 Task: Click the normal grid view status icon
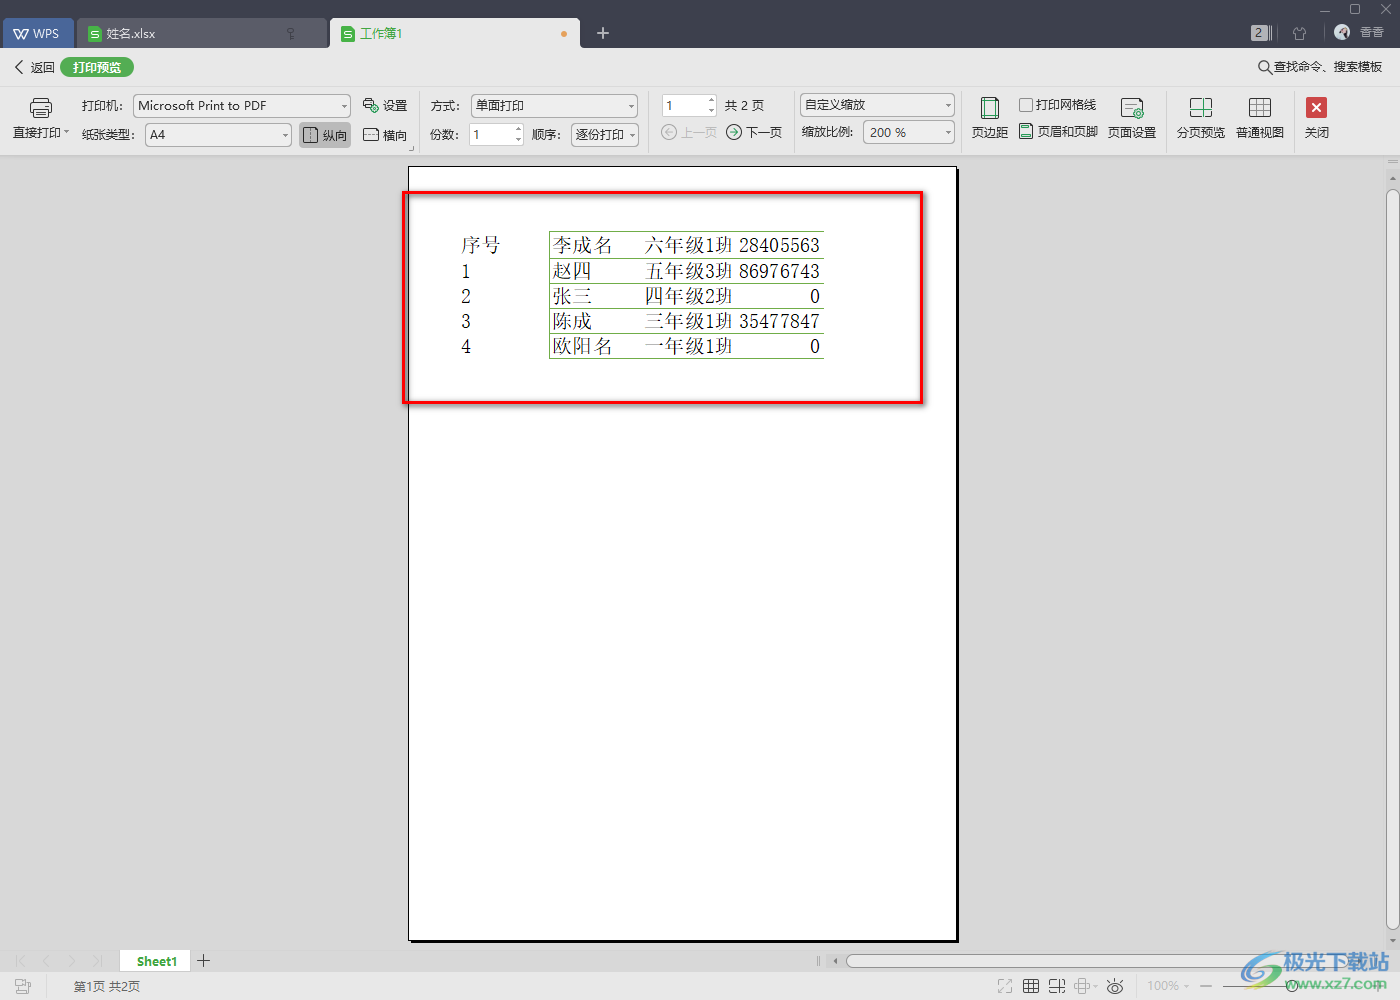1031,986
